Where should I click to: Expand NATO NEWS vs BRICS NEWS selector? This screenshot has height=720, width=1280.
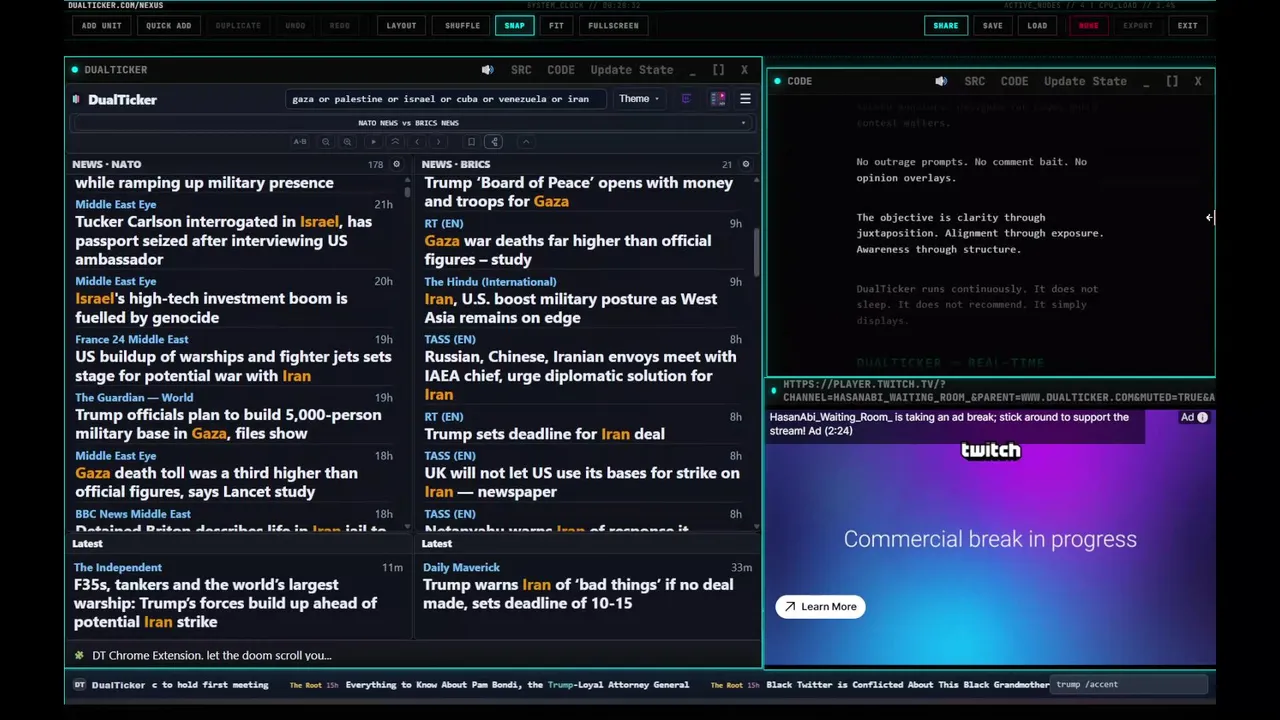tap(410, 123)
